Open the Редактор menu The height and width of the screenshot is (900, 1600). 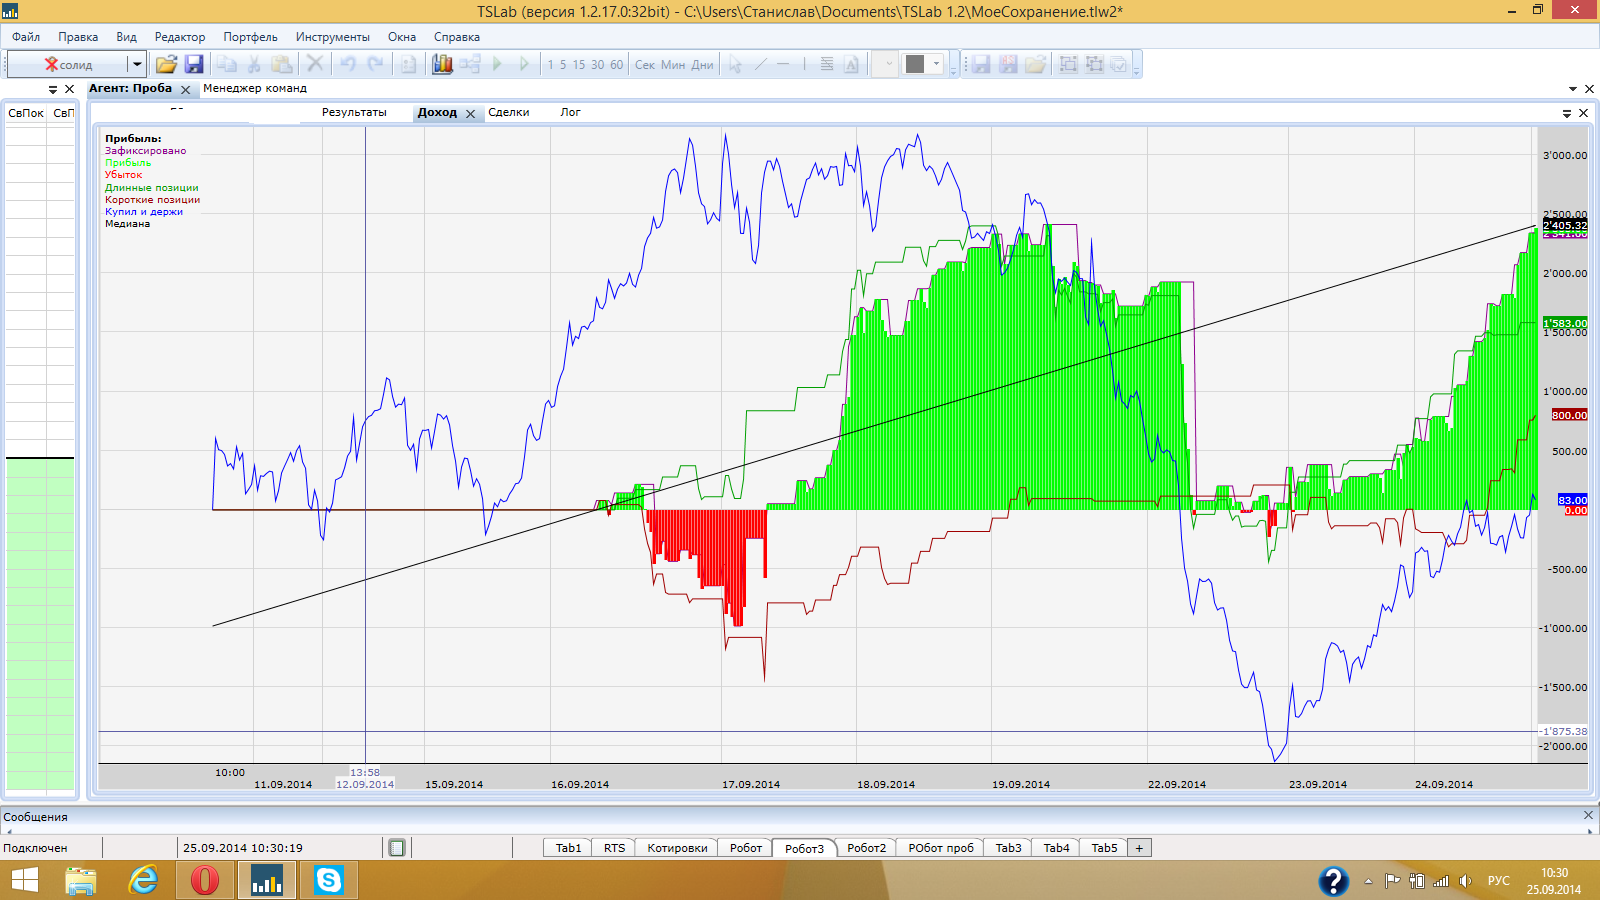coord(180,37)
